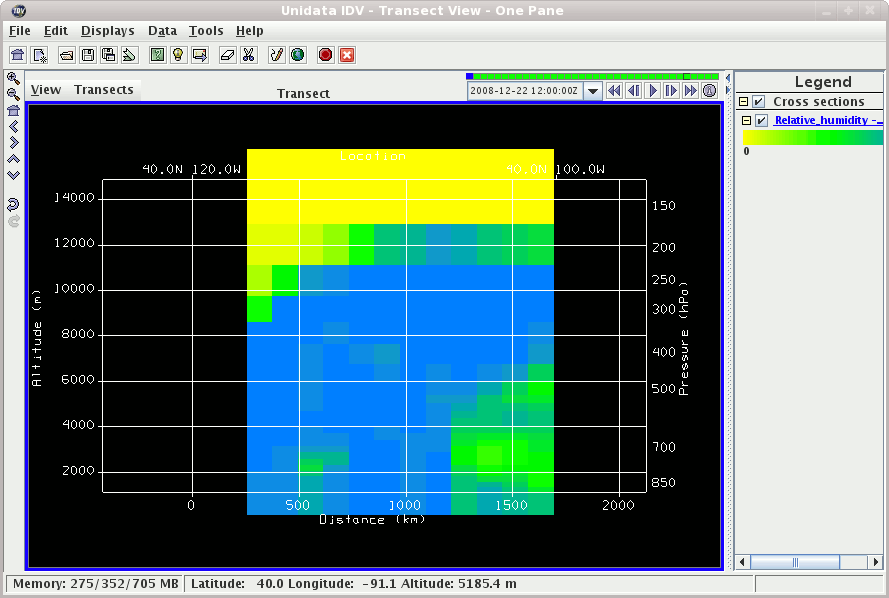Click the globe icon in the toolbar
Screen dimensions: 889x598
pos(296,55)
